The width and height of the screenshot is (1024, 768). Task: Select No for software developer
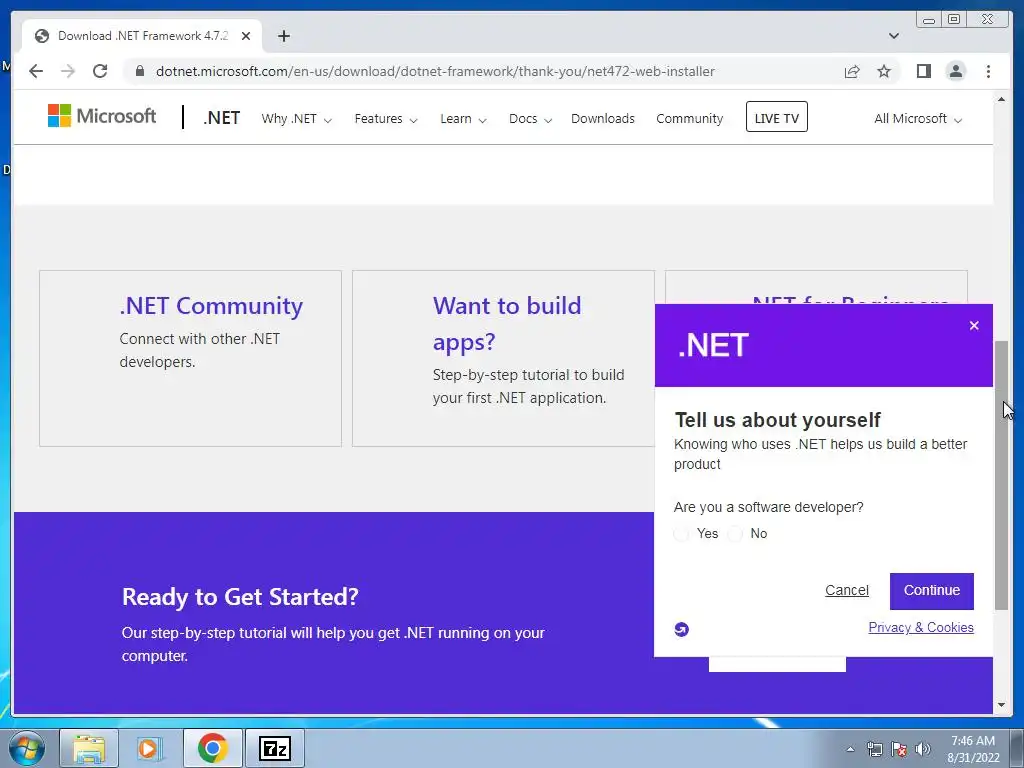[735, 534]
